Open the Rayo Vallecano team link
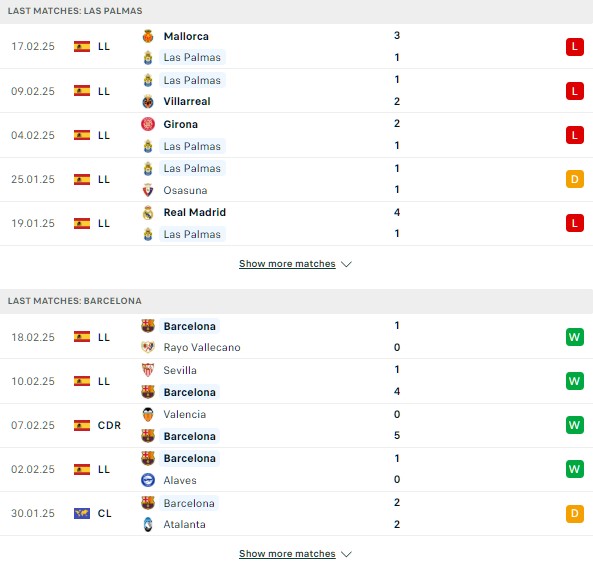 tap(202, 348)
